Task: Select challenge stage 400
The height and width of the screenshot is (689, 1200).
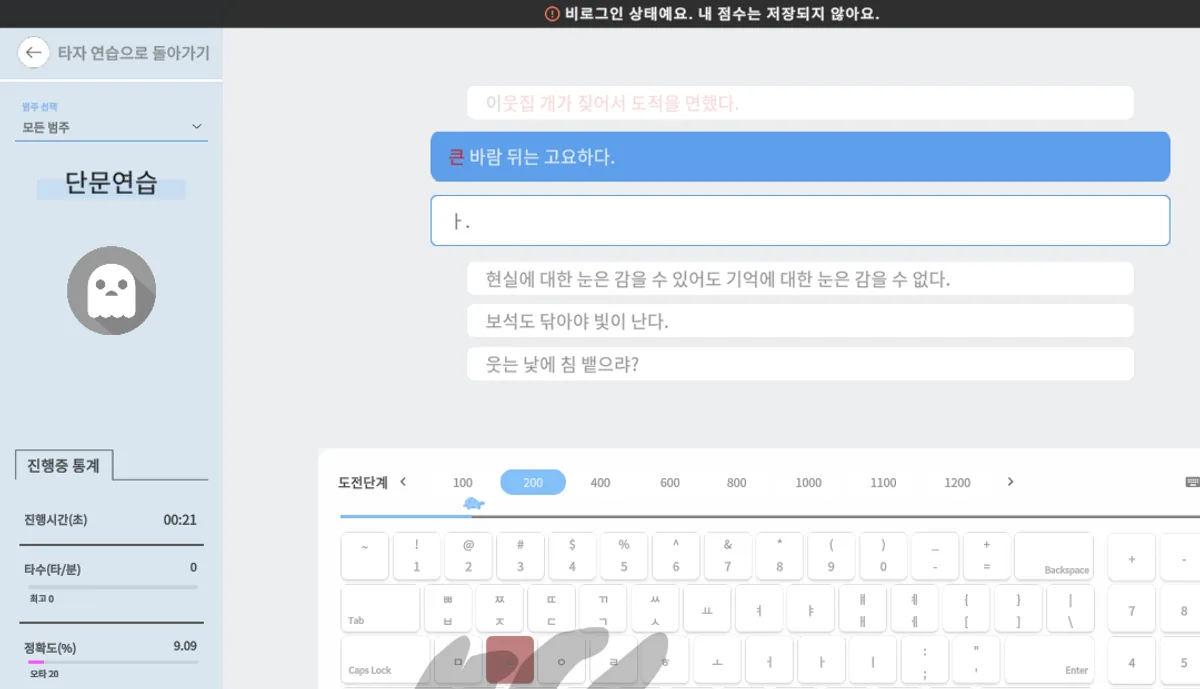Action: click(600, 483)
